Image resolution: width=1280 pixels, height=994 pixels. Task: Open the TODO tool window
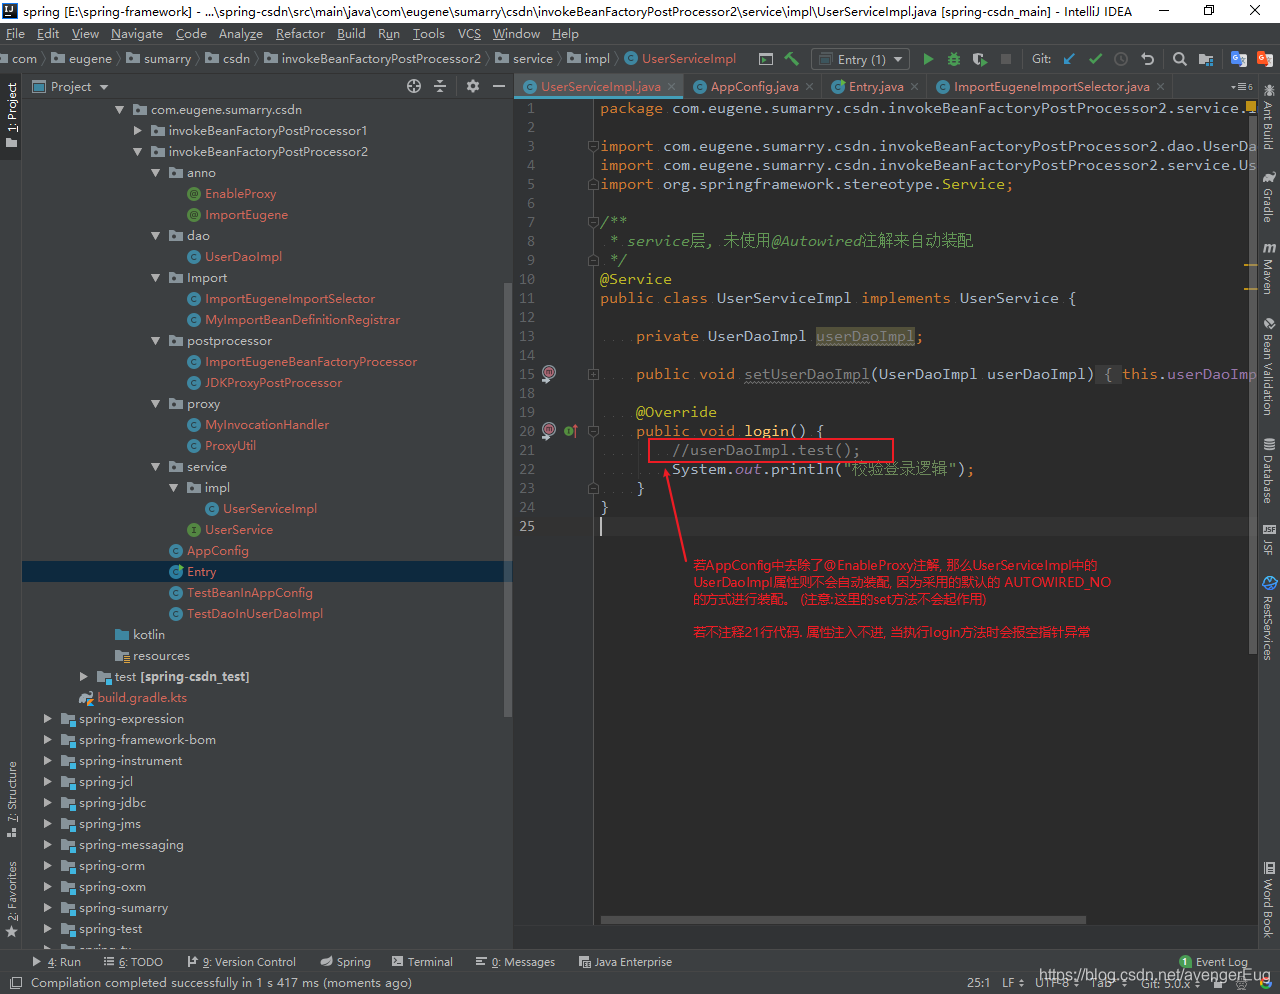[x=133, y=962]
